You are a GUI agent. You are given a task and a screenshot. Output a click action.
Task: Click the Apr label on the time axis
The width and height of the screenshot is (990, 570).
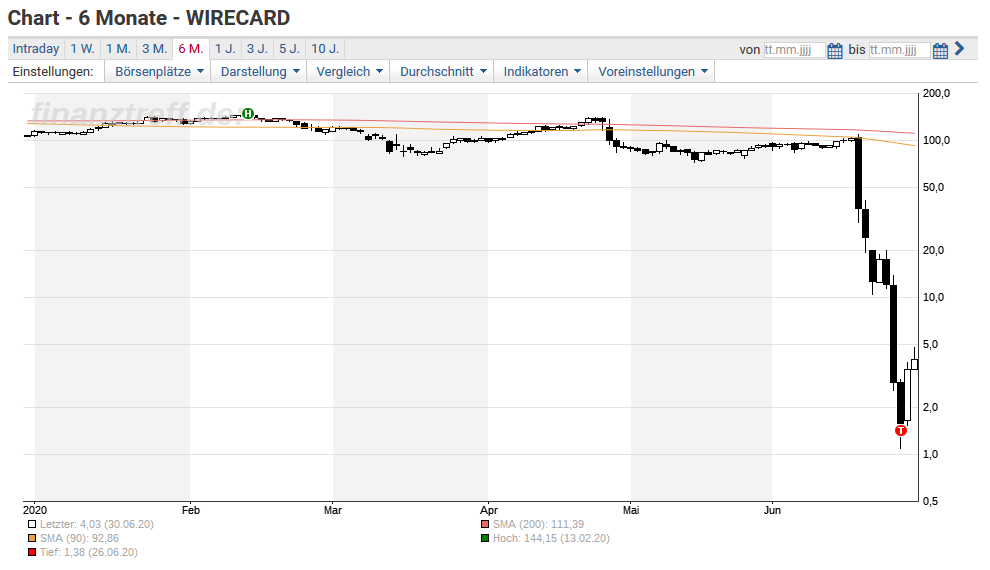click(x=489, y=510)
